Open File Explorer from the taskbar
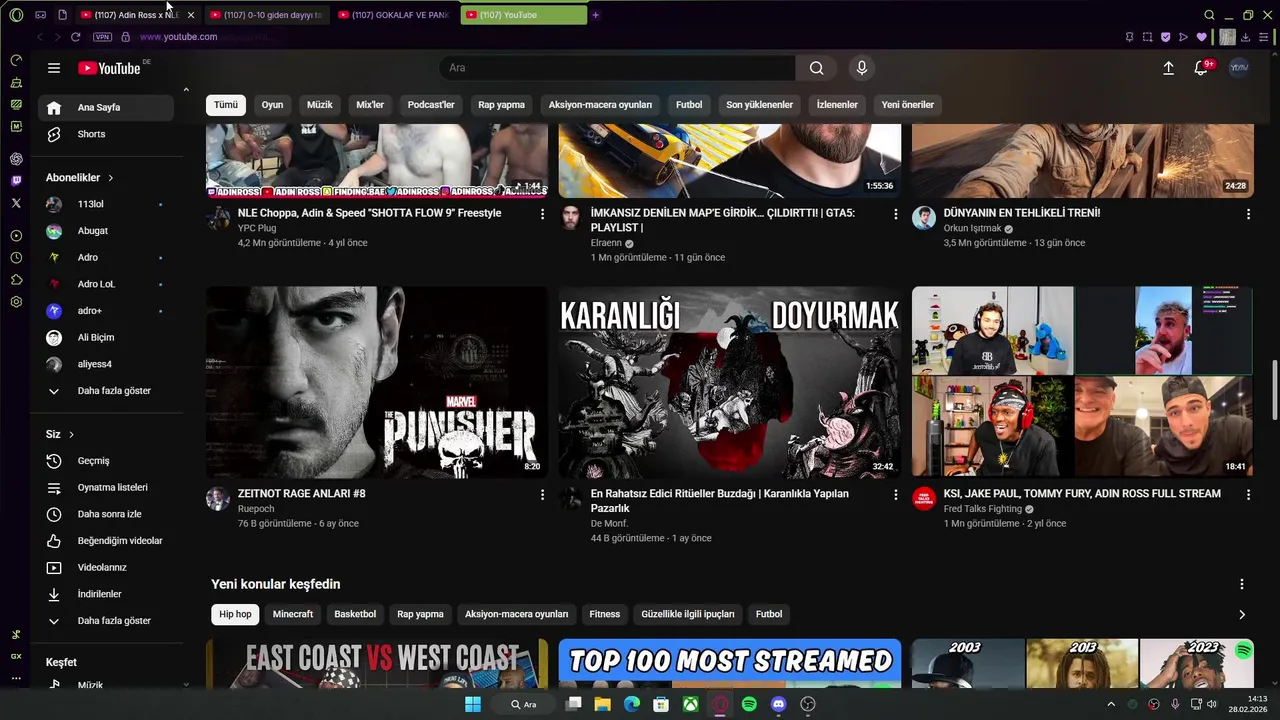 pos(602,704)
